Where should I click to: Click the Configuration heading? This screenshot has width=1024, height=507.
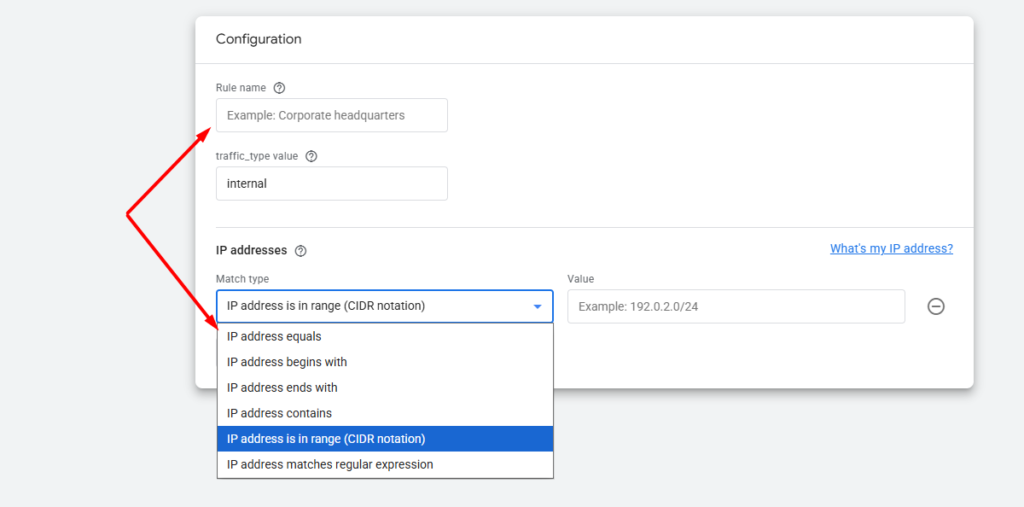pyautogui.click(x=259, y=39)
